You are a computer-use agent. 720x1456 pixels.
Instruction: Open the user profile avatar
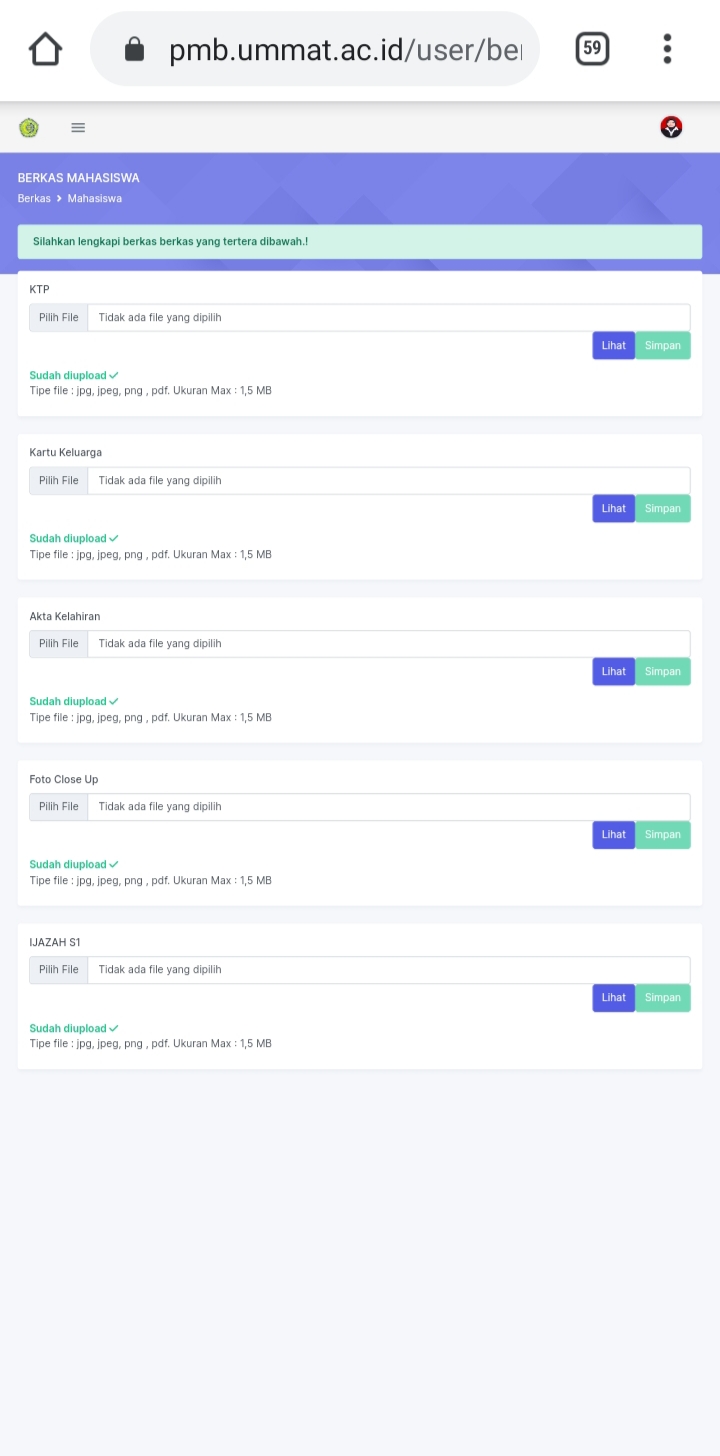click(671, 127)
